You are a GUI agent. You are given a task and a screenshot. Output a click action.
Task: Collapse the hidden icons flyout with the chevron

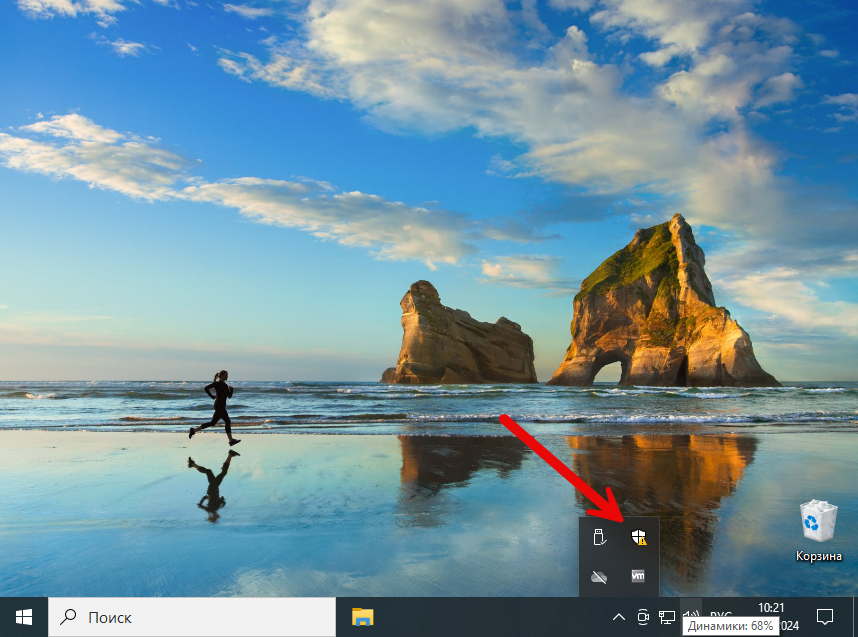click(618, 617)
